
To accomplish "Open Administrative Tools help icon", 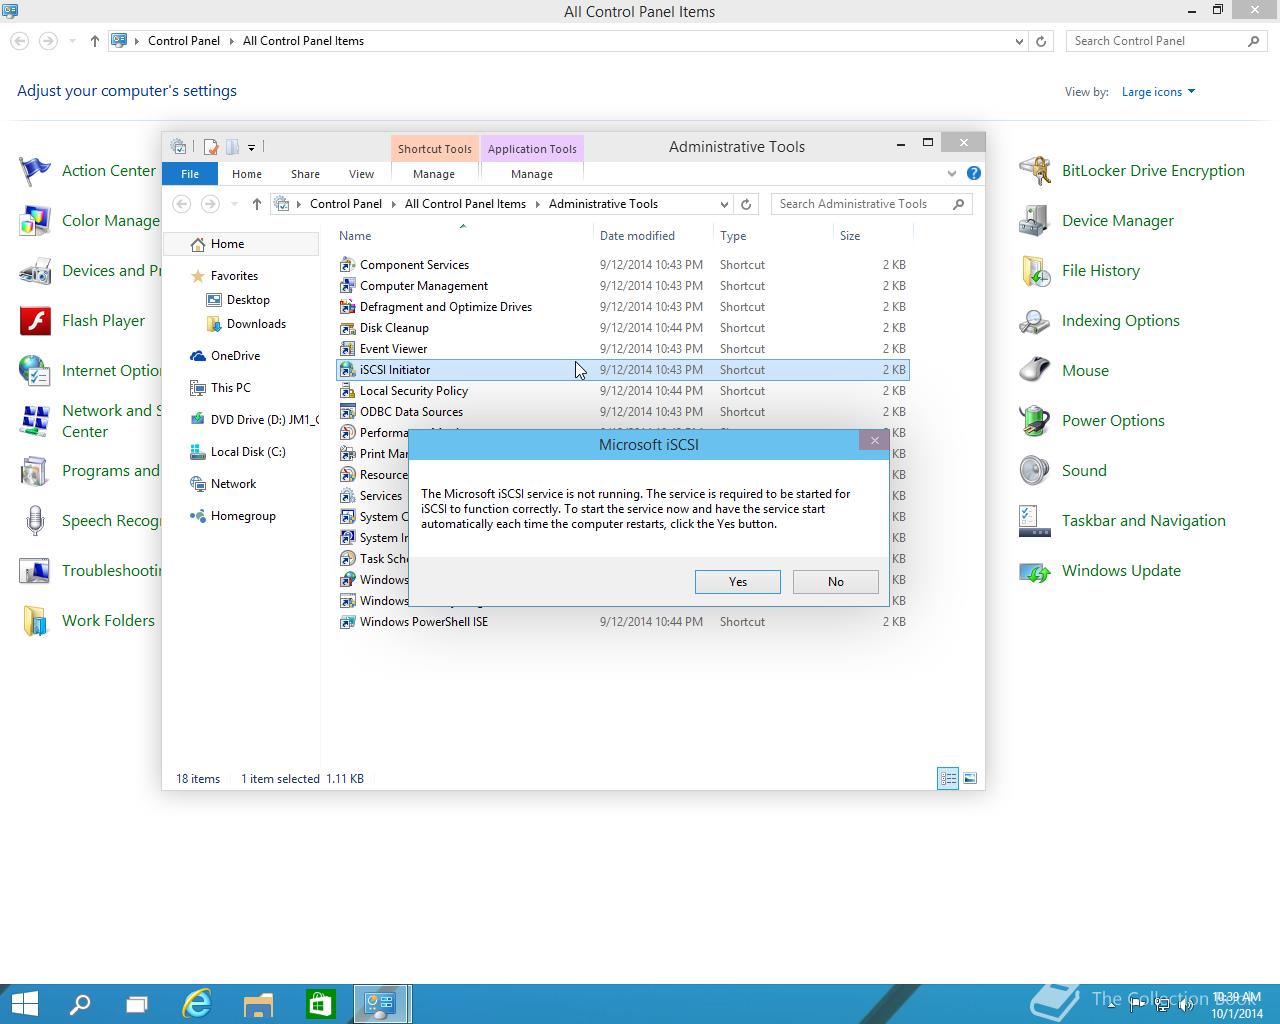I will click(974, 174).
